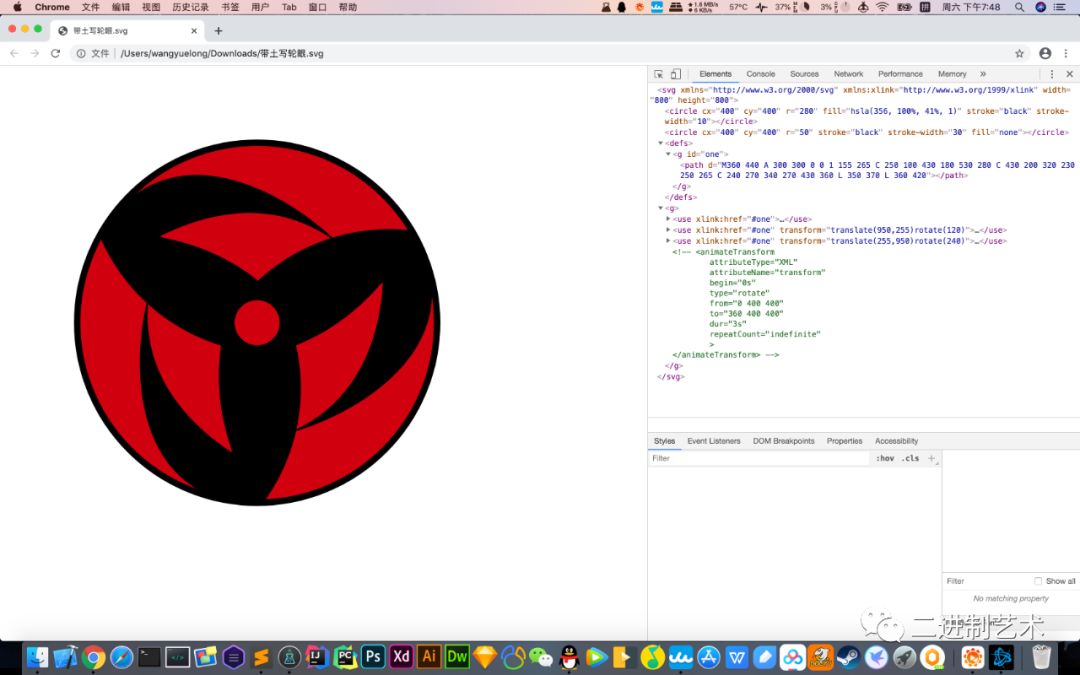Open the 视图 menu
The image size is (1080, 675).
click(x=151, y=7)
